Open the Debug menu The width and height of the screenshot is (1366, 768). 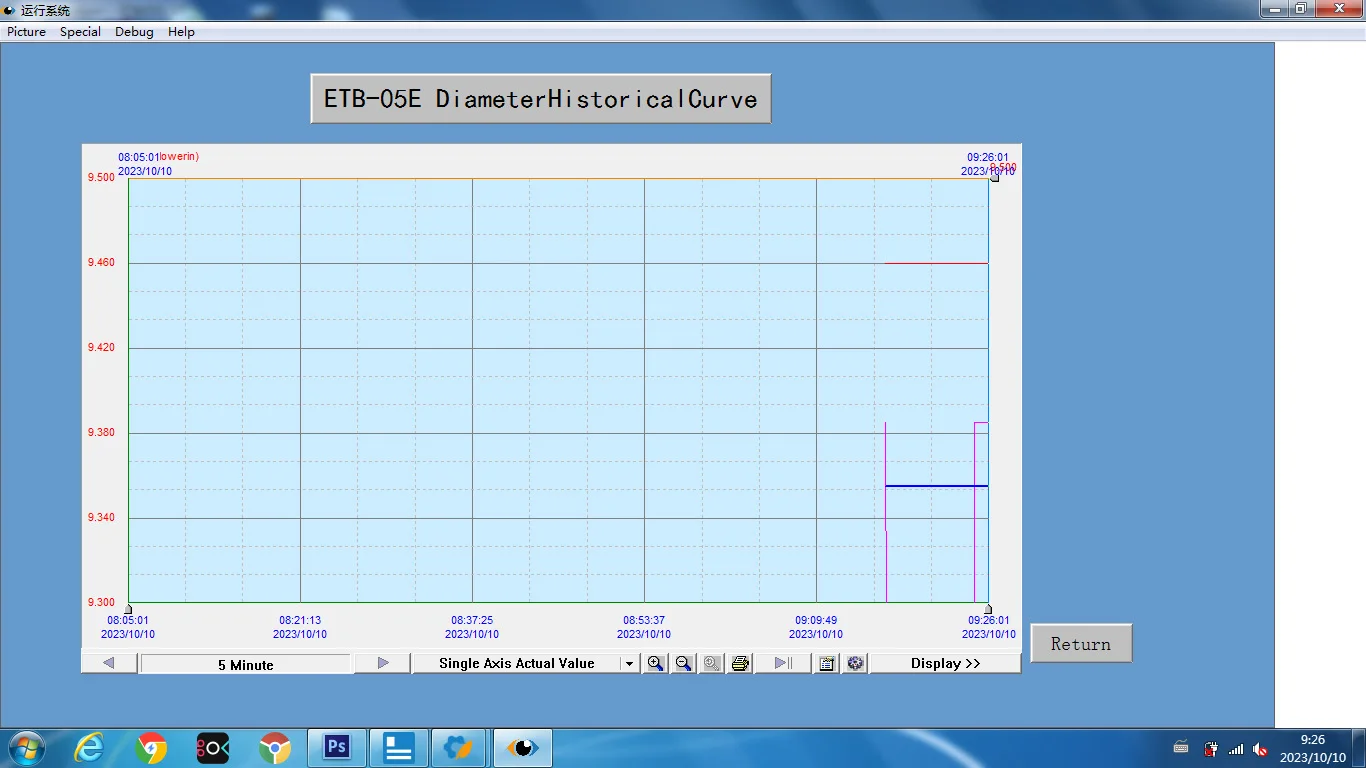point(134,32)
